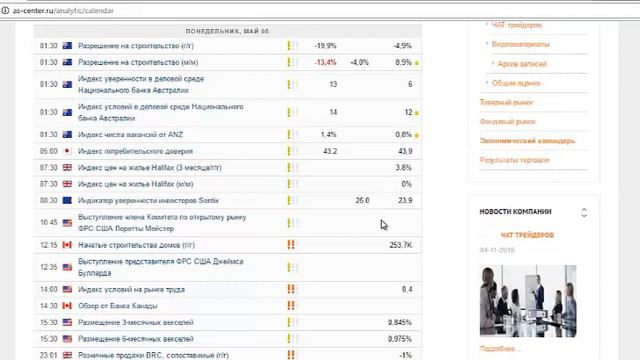The width and height of the screenshot is (640, 360).
Task: Click the Новости компании heading
Action: 515,211
